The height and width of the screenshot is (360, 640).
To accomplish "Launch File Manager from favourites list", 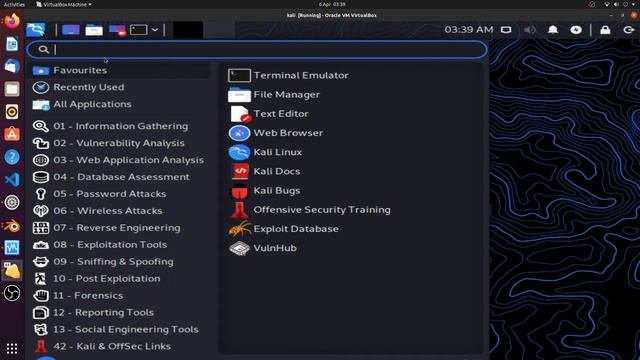I will pyautogui.click(x=274, y=95).
